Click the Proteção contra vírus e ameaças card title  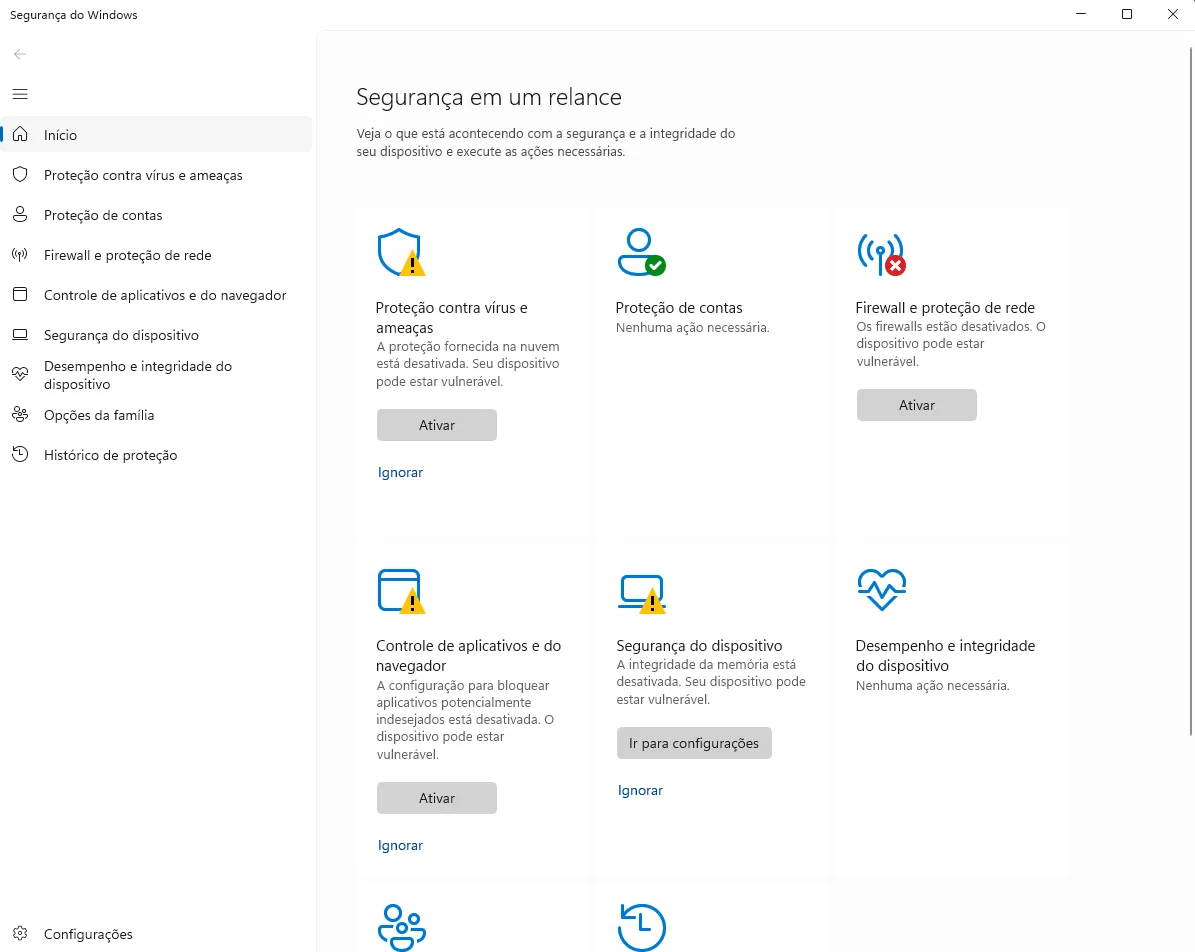point(451,318)
